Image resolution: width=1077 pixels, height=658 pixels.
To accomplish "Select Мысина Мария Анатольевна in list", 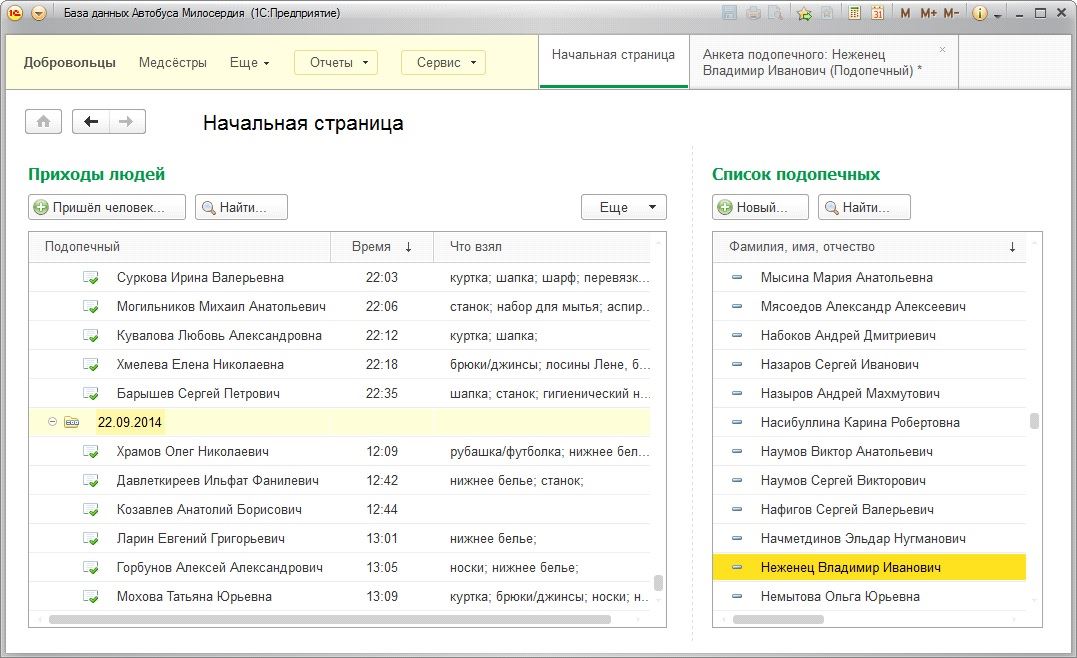I will (870, 277).
